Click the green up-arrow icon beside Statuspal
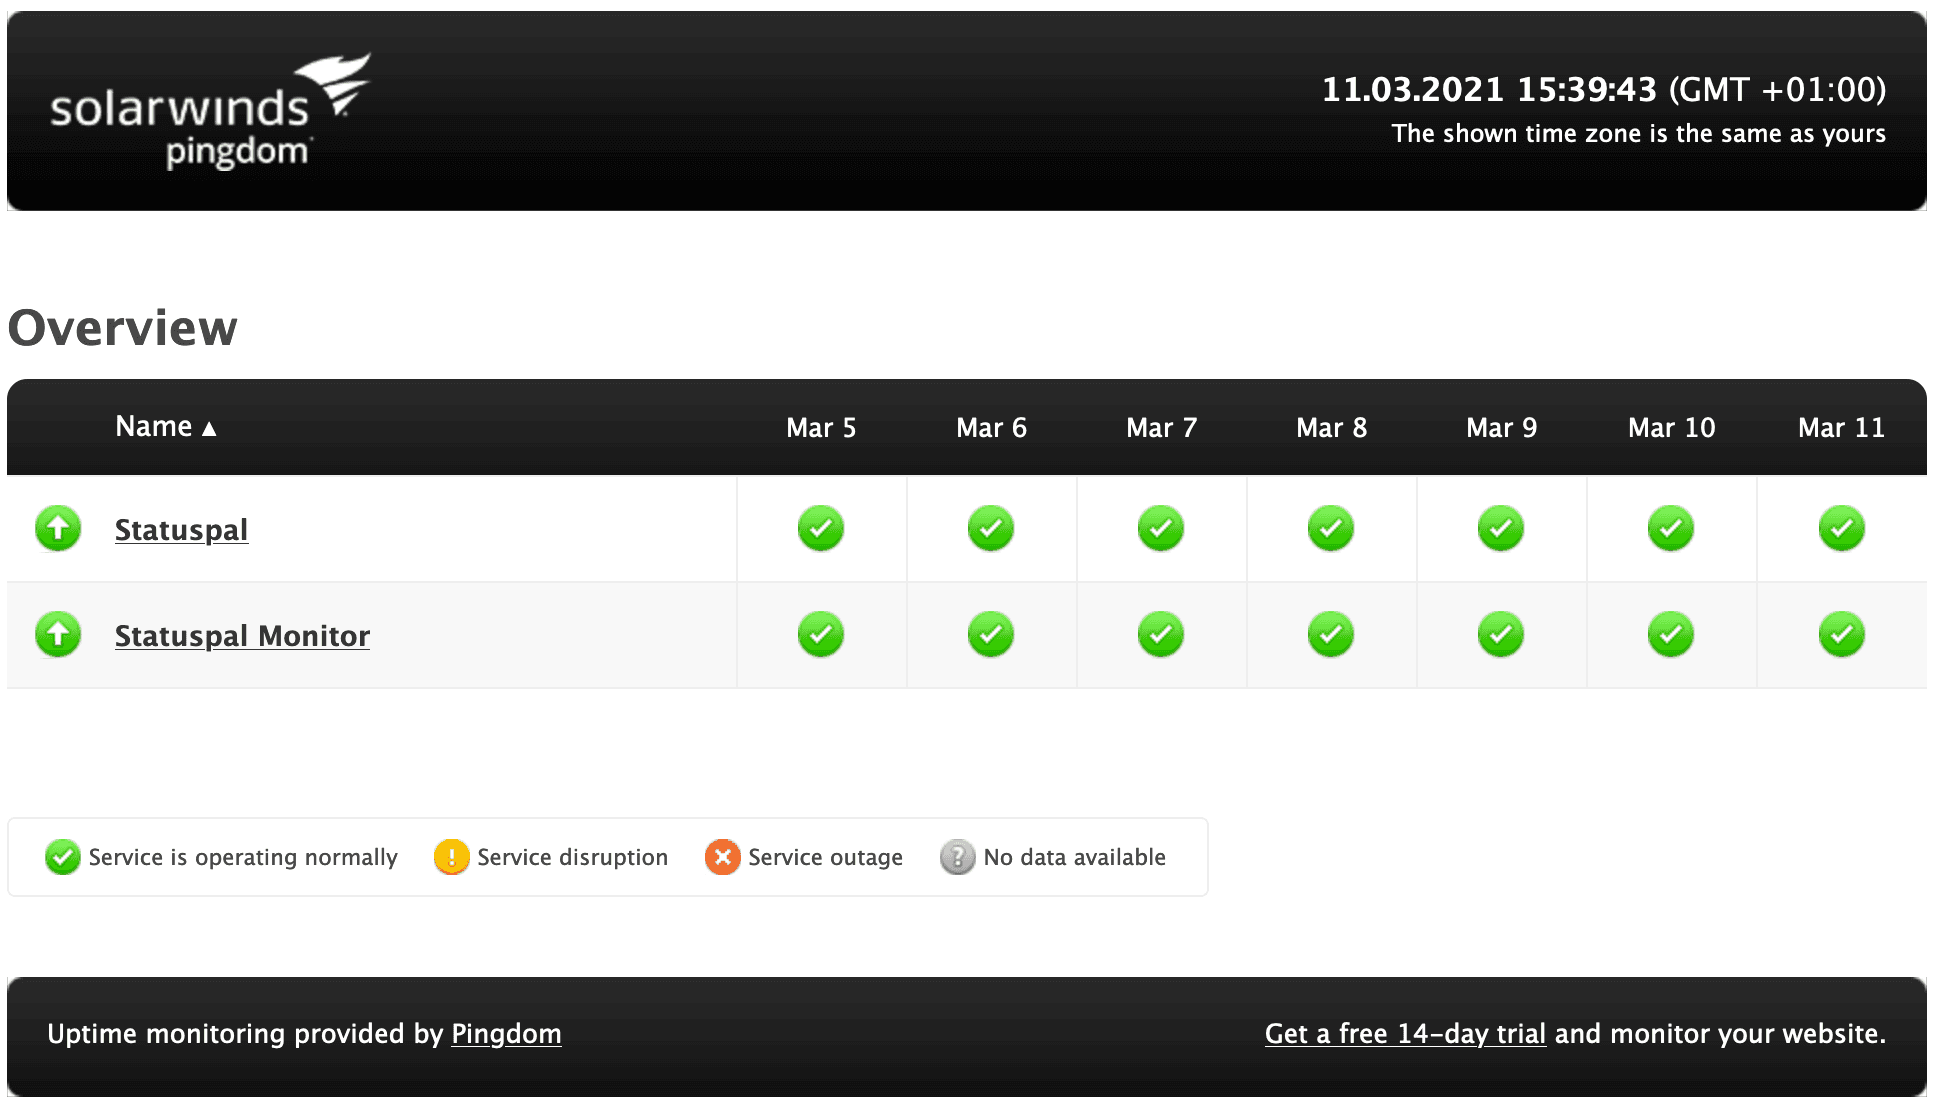This screenshot has width=1938, height=1107. coord(58,528)
